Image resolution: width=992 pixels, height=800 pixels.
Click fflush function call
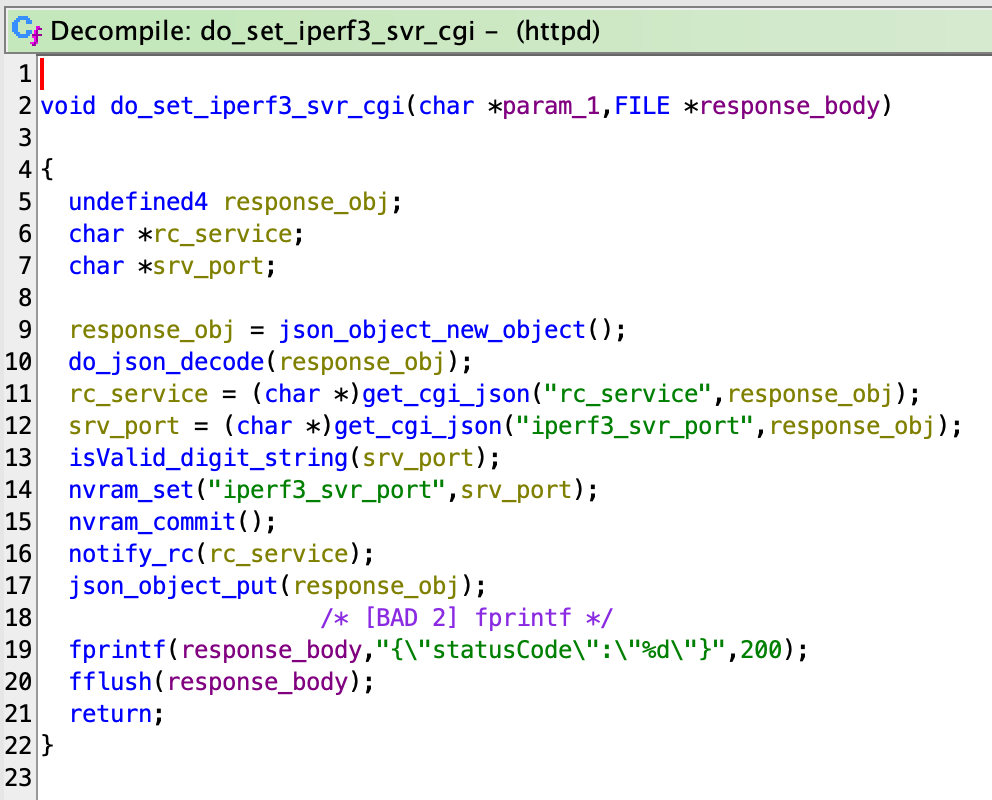click(110, 682)
